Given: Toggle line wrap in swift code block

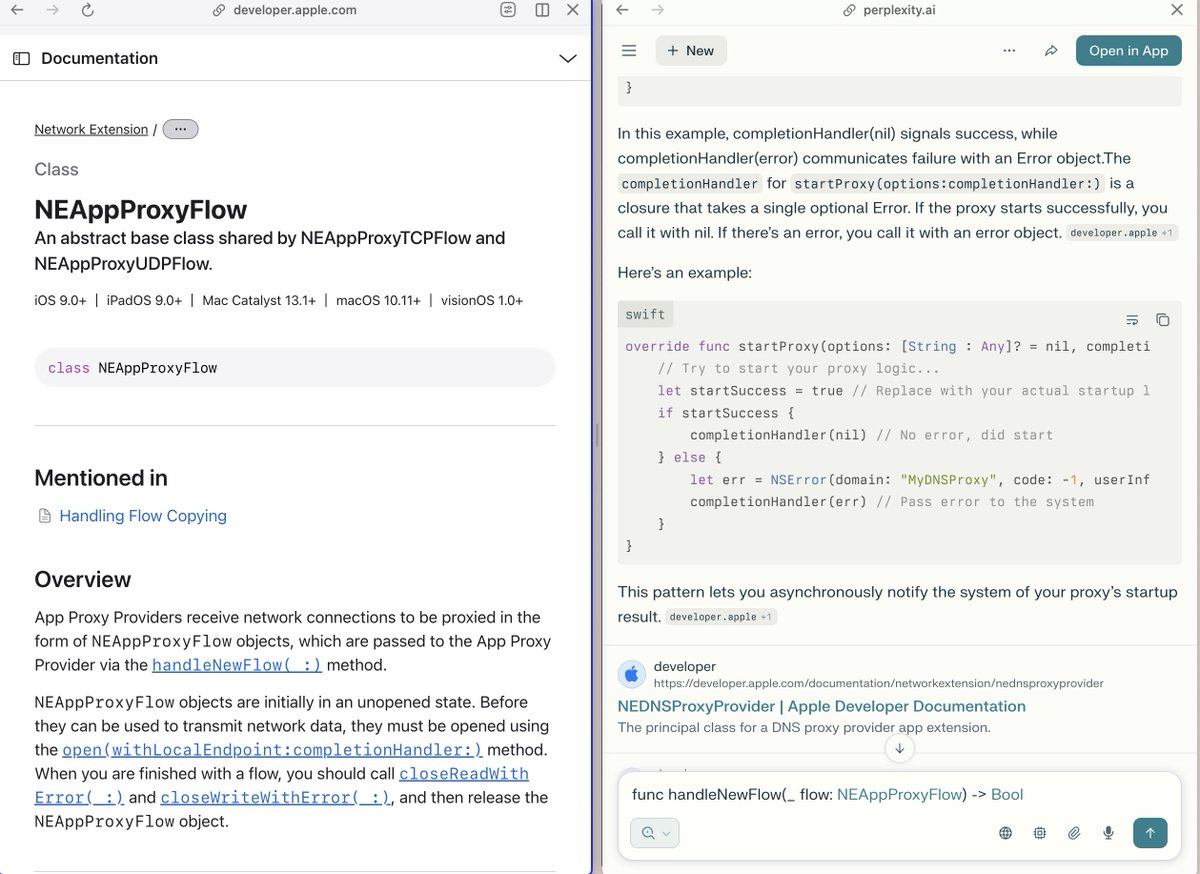Looking at the screenshot, I should tap(1132, 320).
